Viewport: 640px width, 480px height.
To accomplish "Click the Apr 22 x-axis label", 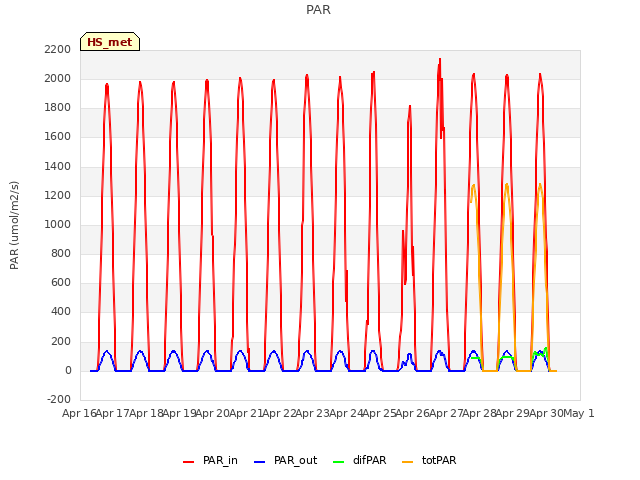I will [x=279, y=413].
